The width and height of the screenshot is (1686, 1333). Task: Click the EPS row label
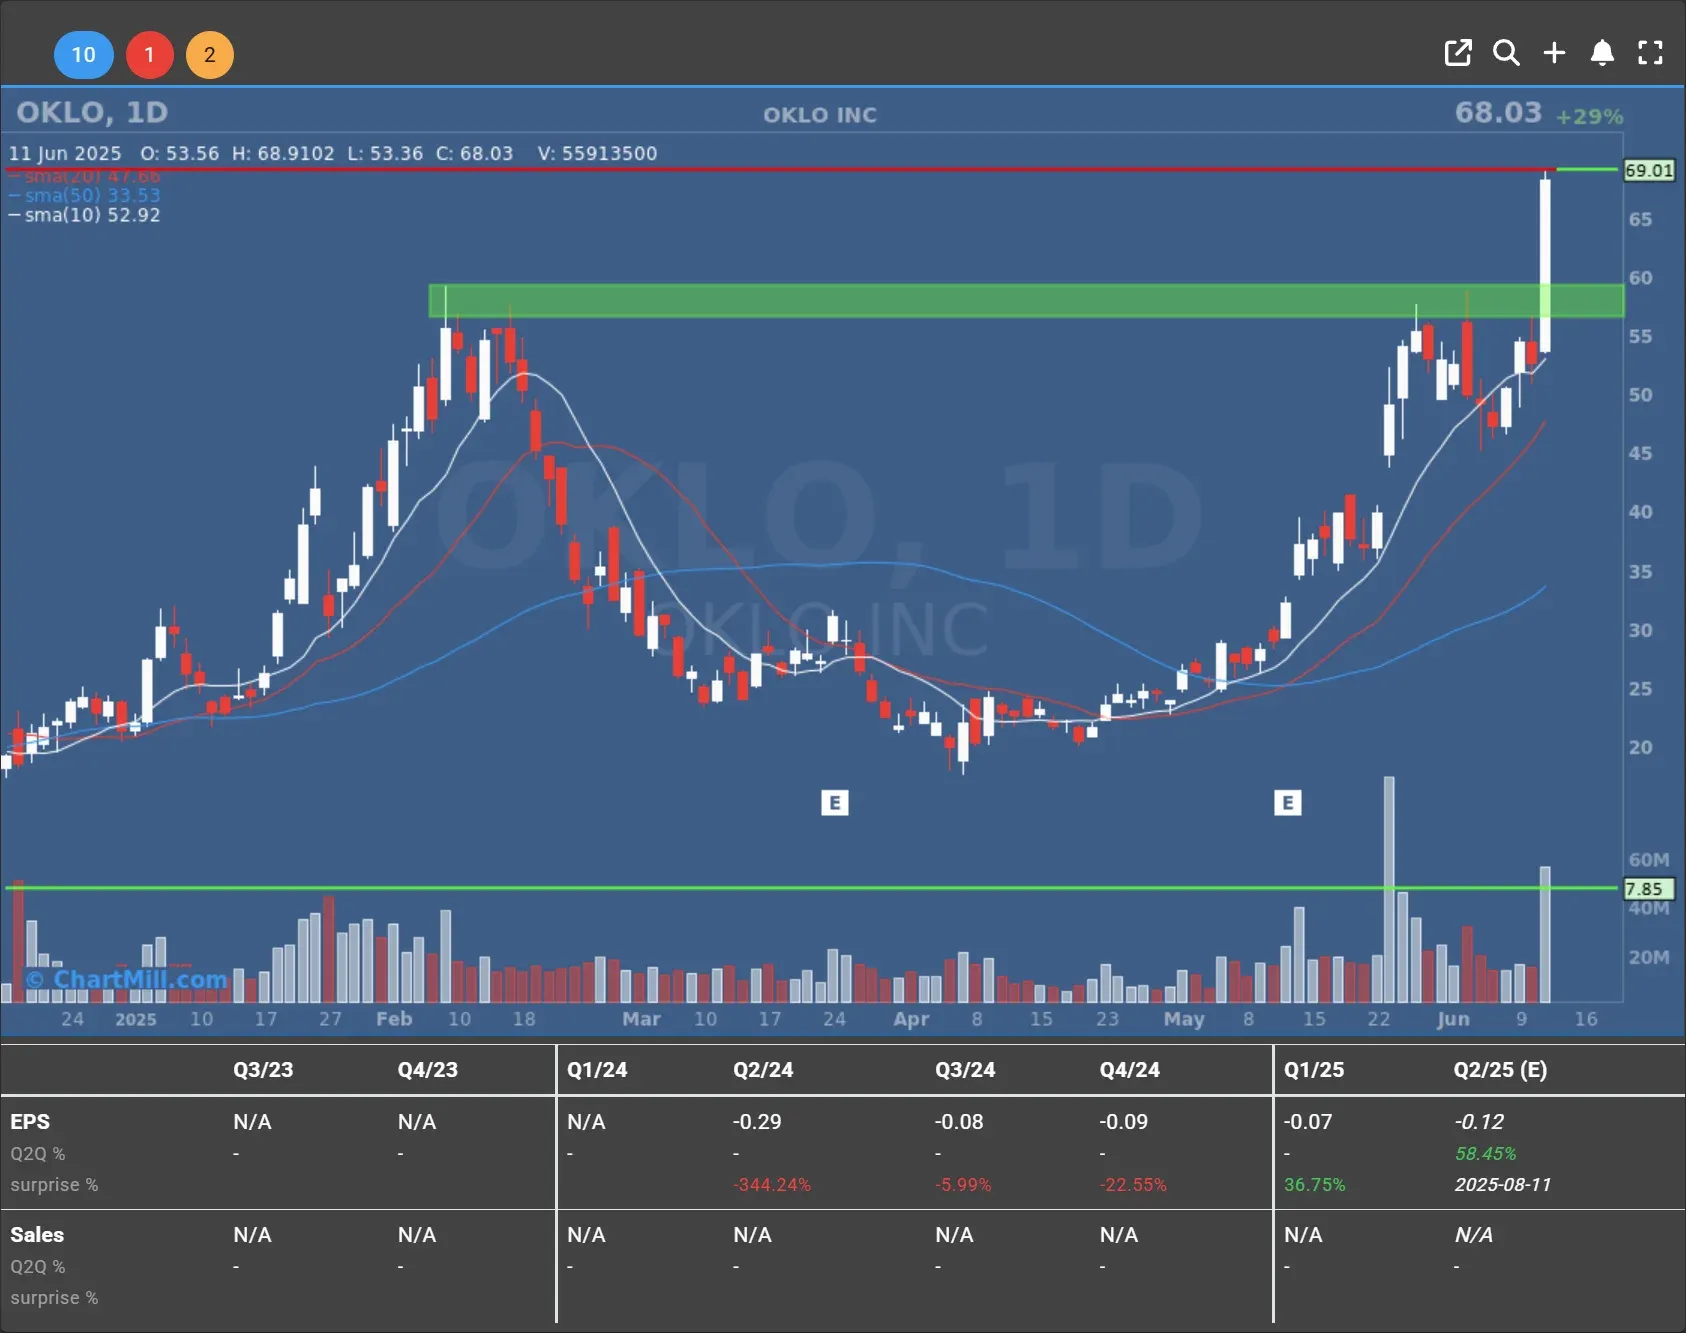pos(30,1122)
